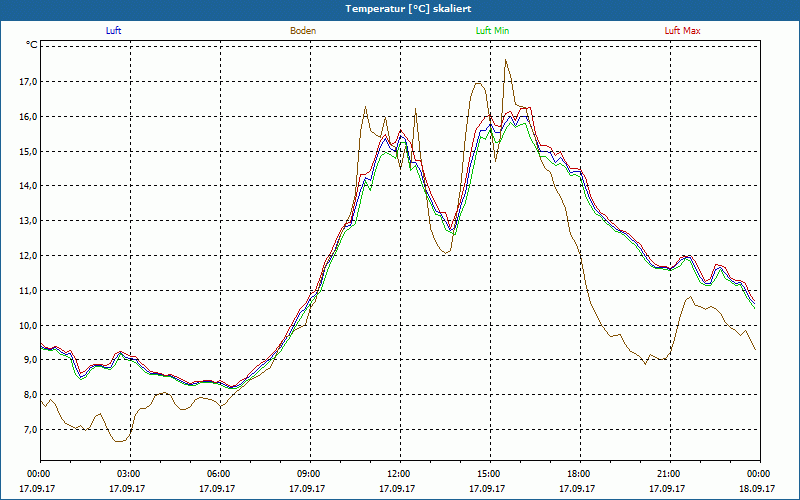
Task: Click the 'Boden' legend label
Action: coord(303,31)
